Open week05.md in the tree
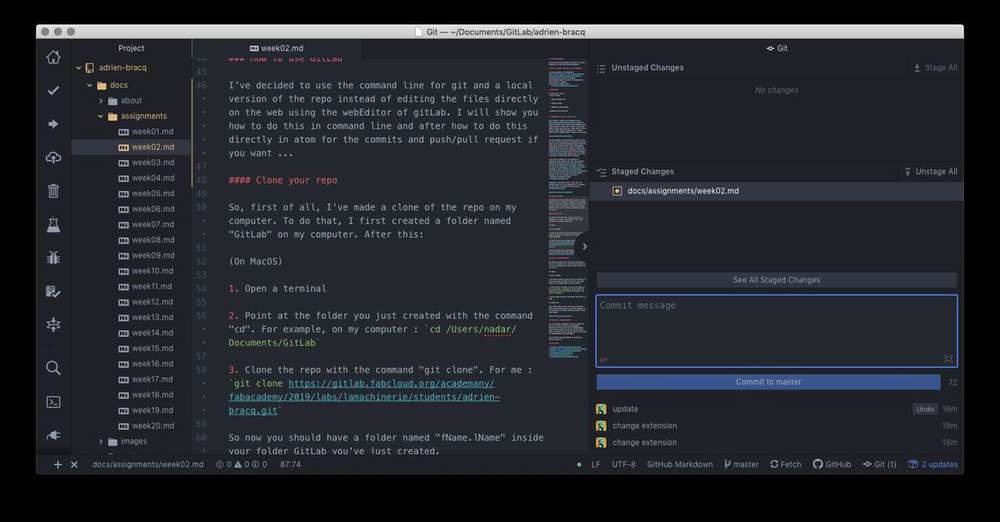 (x=145, y=193)
